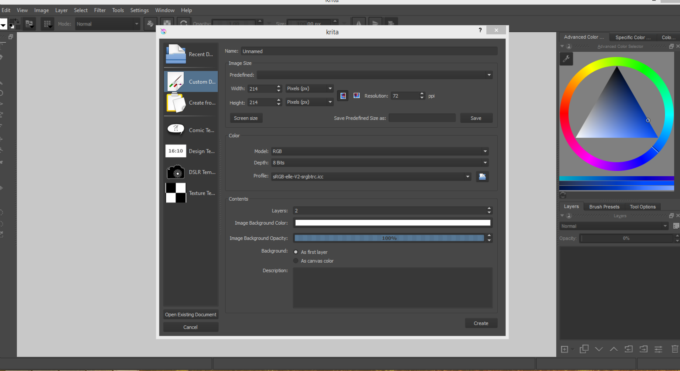Screen dimensions: 680x371
Task: Click the move layer out of group icon
Action: tap(628, 349)
